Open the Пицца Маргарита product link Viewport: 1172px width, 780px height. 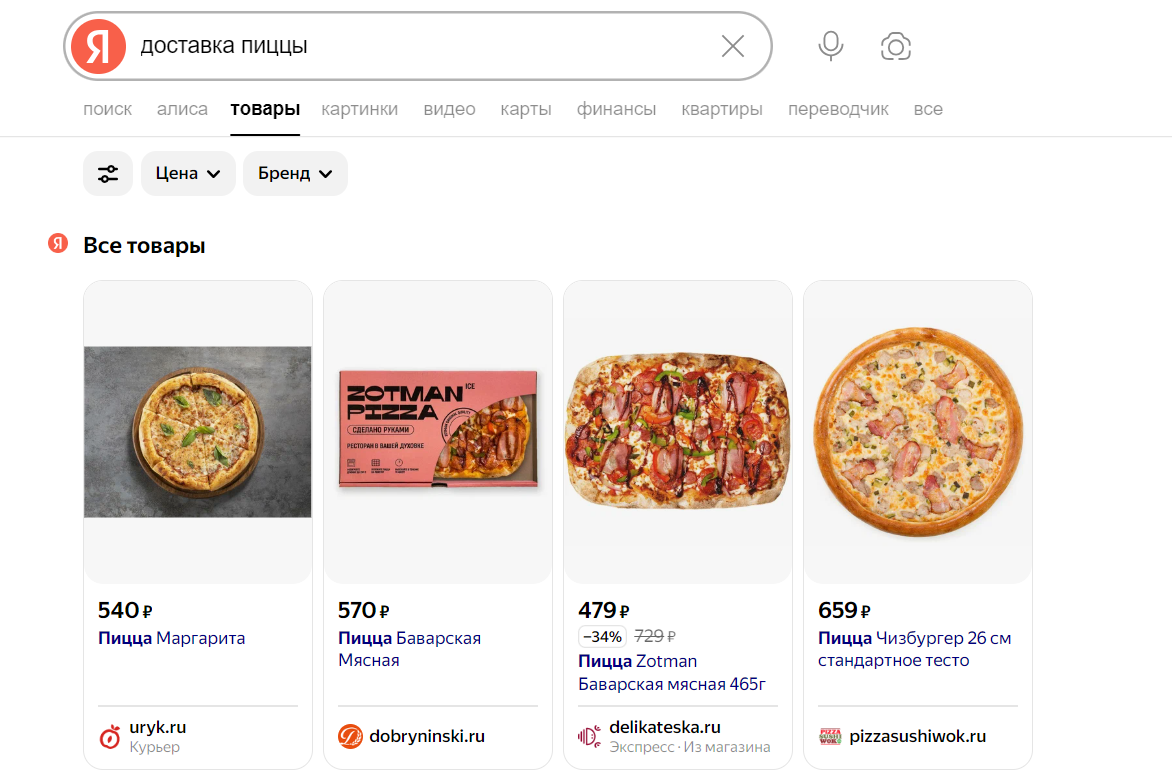tap(172, 638)
